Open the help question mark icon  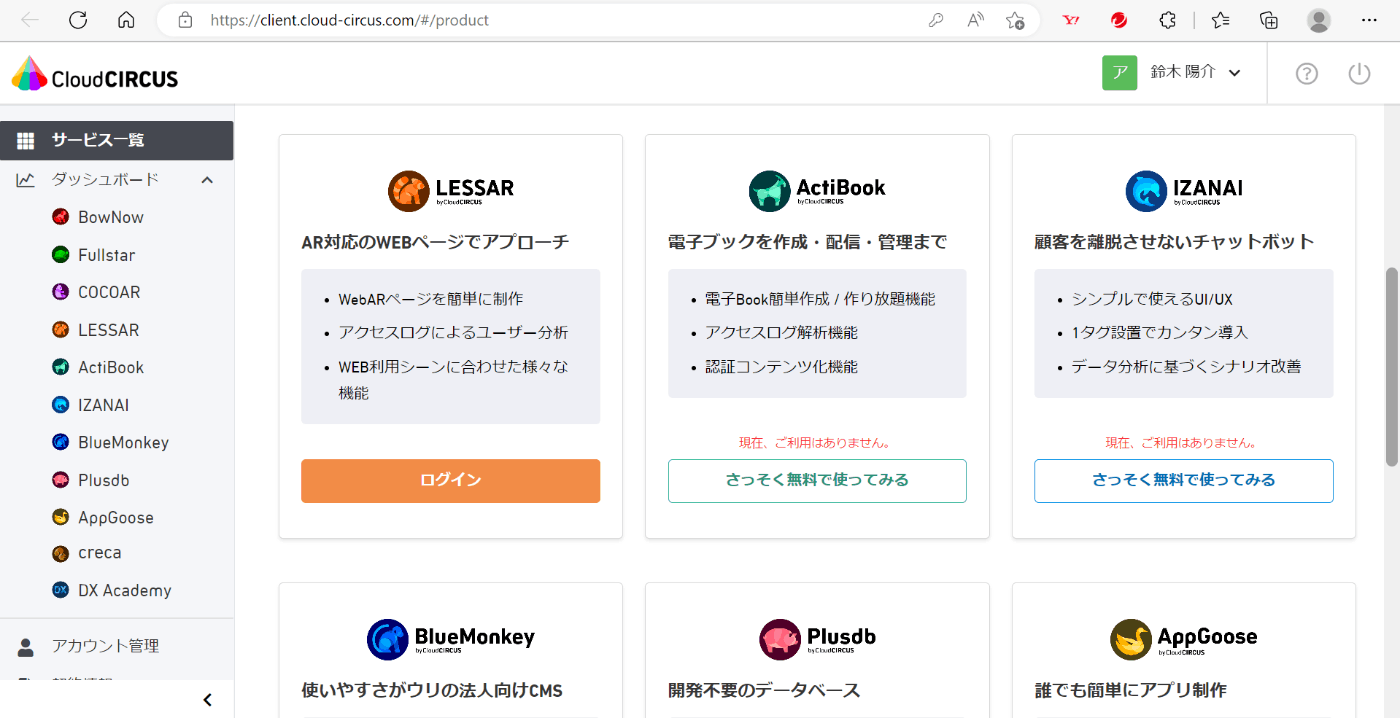pos(1307,73)
